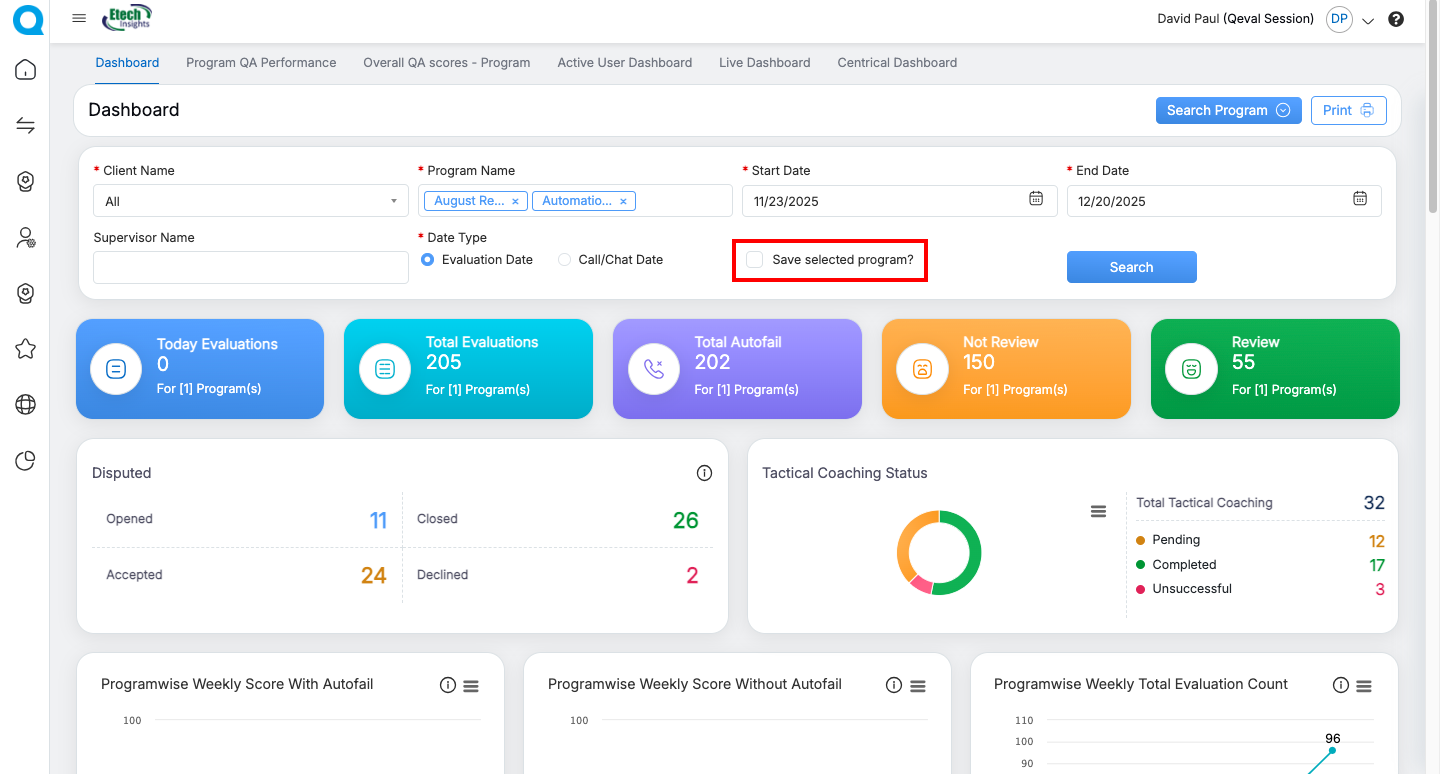Click the blue Search button

(x=1131, y=267)
